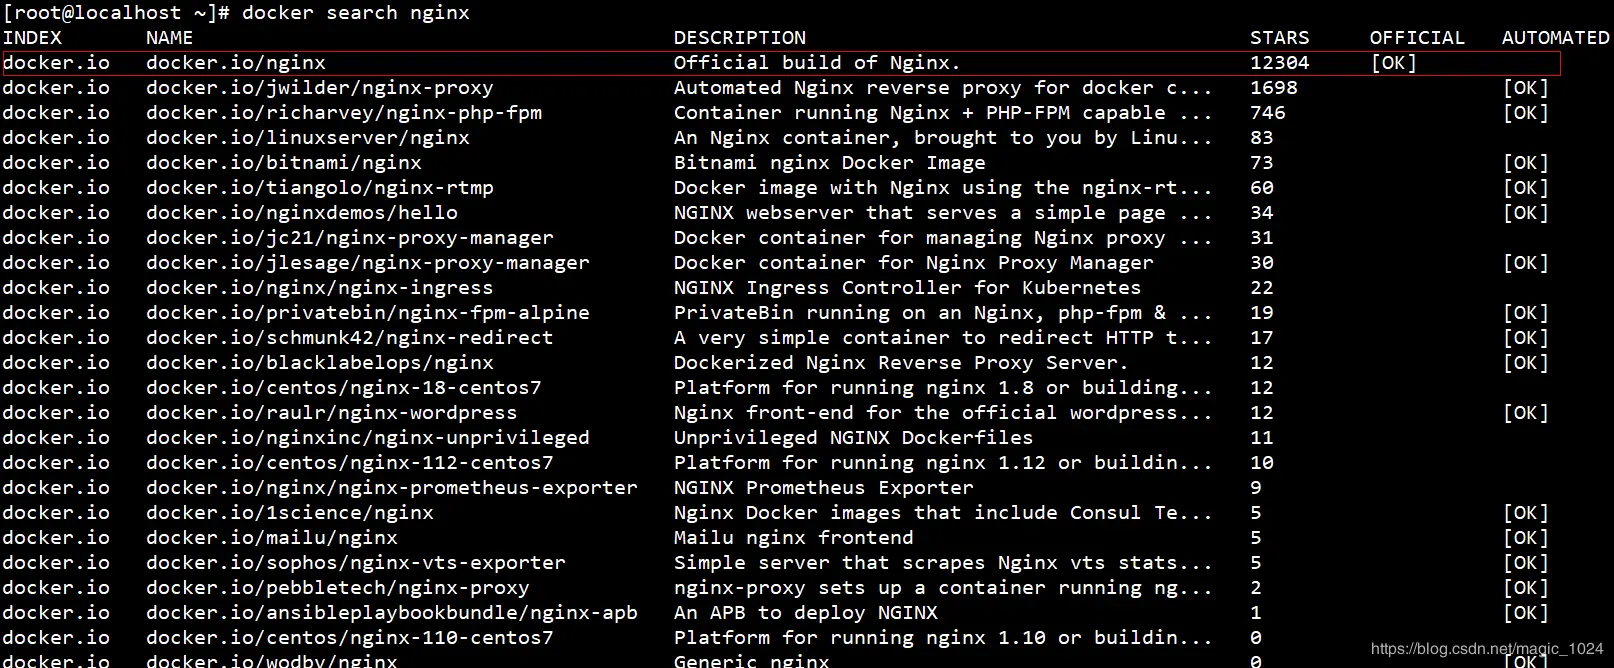The width and height of the screenshot is (1614, 668).
Task: Select docker.io/ansibleplaybookbundle/nginx-apb name
Action: click(x=392, y=613)
